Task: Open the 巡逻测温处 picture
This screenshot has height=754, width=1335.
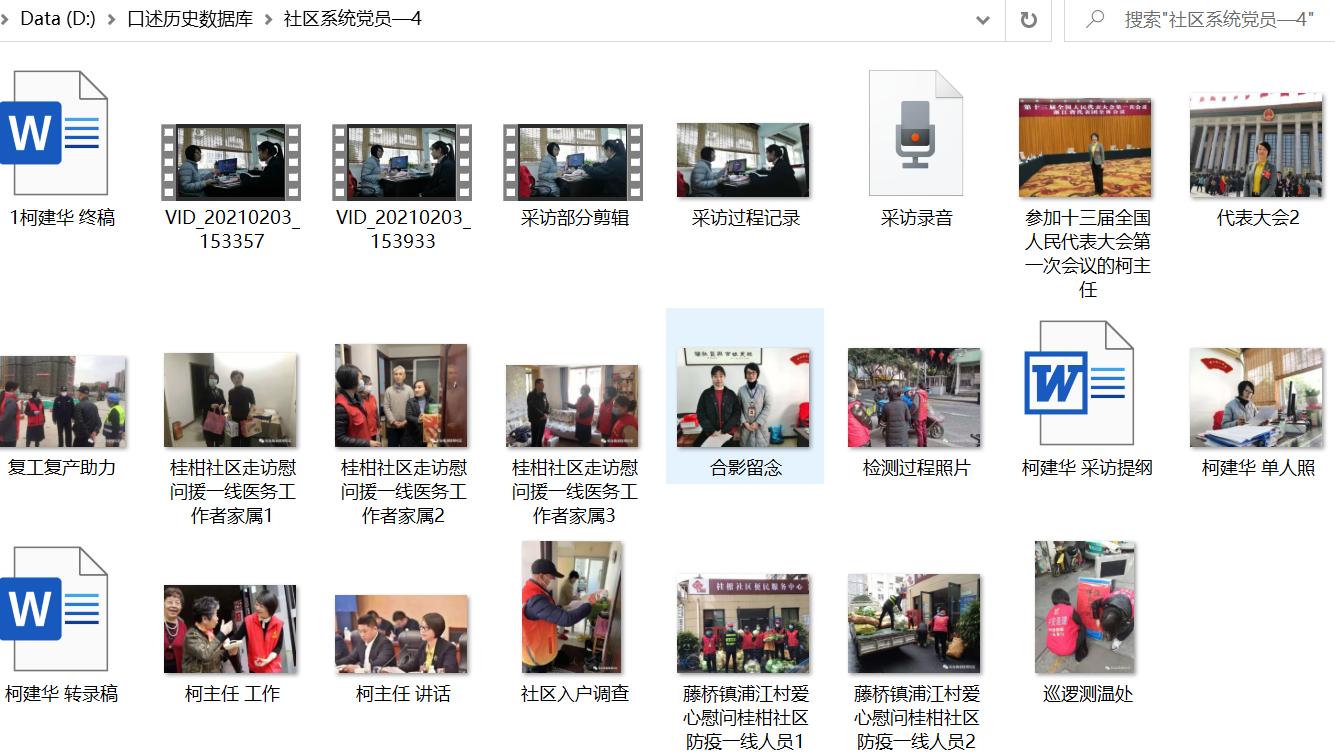Action: (x=1086, y=608)
